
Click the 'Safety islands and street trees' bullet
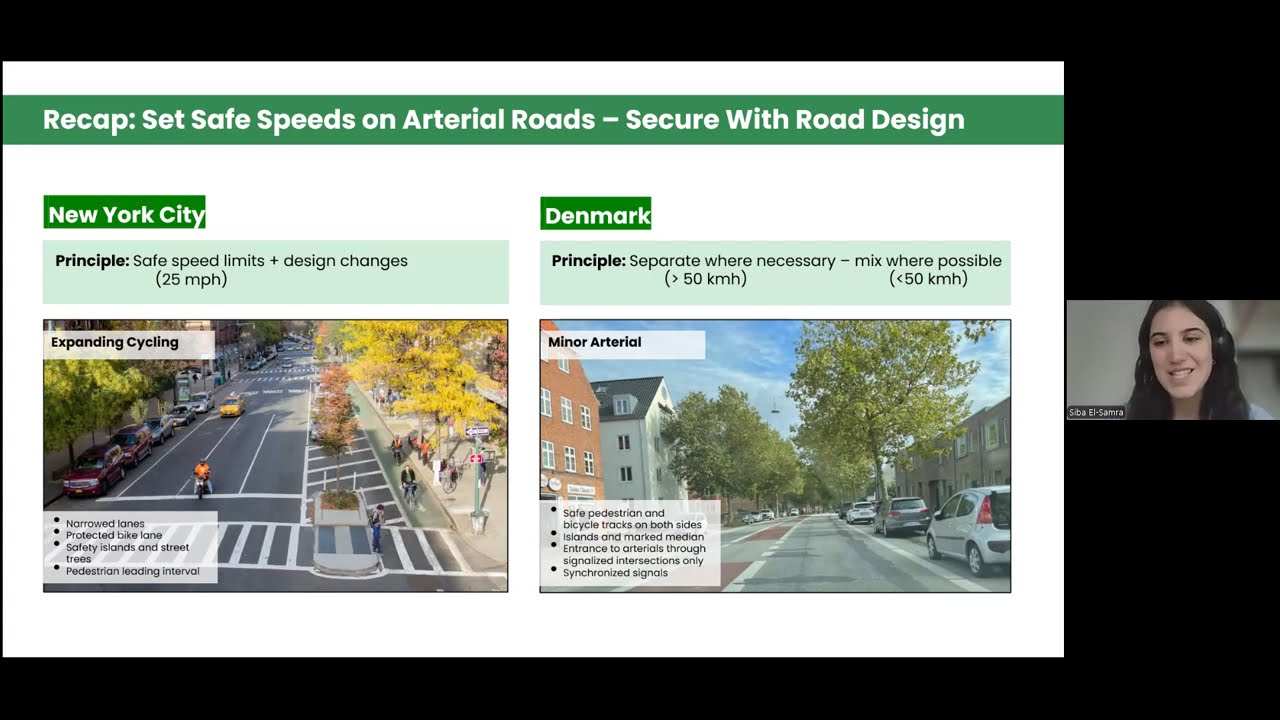pyautogui.click(x=127, y=553)
